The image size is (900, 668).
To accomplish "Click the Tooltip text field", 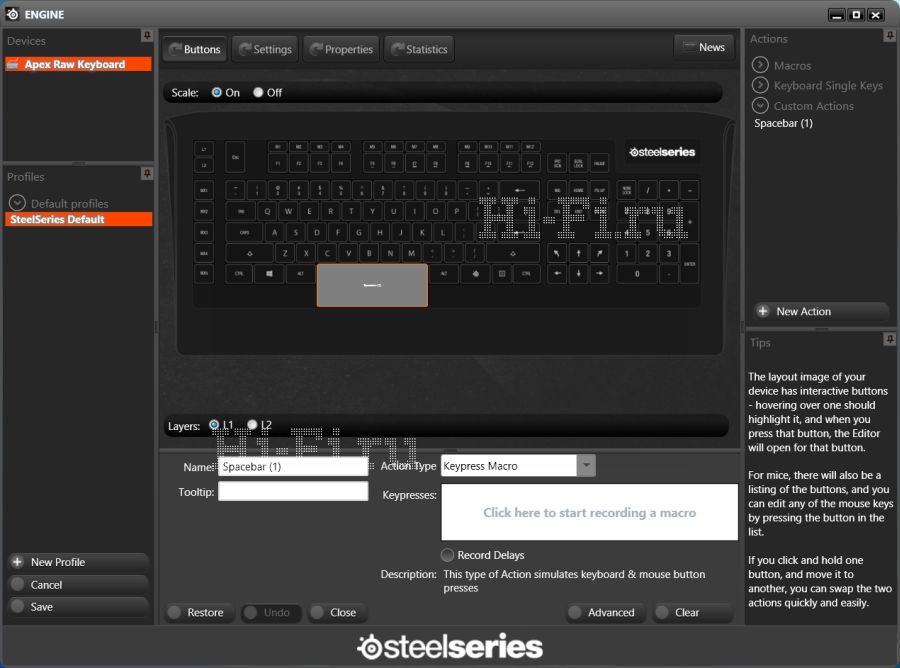I will (293, 491).
